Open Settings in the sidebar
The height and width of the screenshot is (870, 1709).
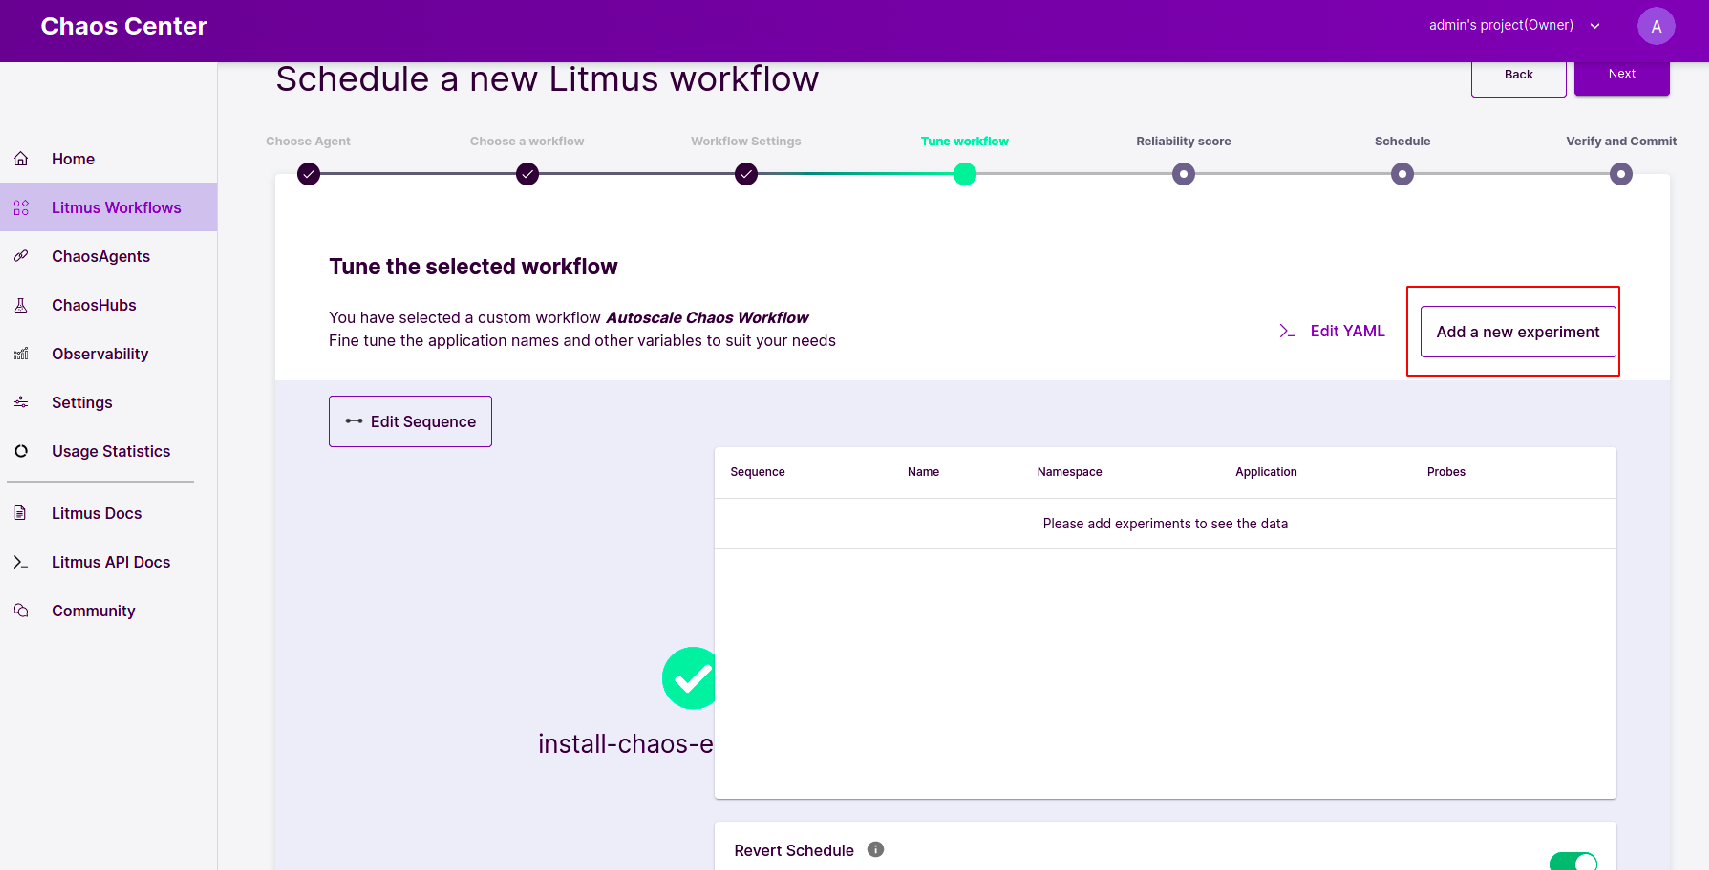108,402
